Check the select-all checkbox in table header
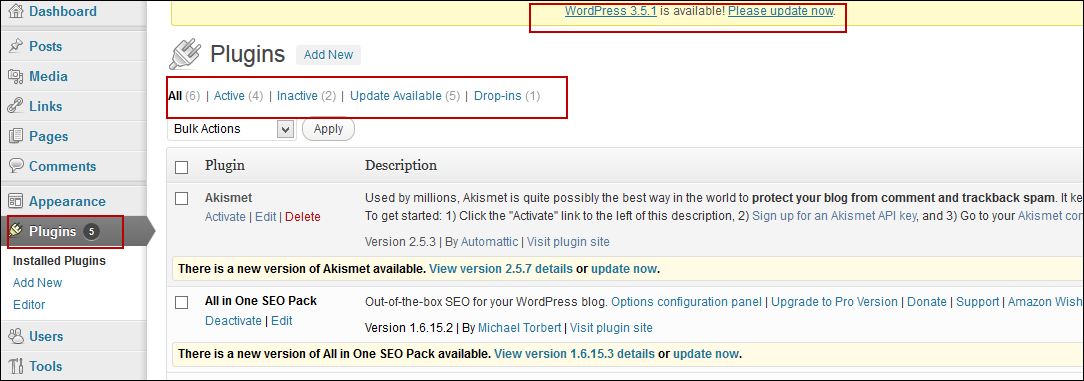Viewport: 1084px width, 381px height. (x=182, y=167)
